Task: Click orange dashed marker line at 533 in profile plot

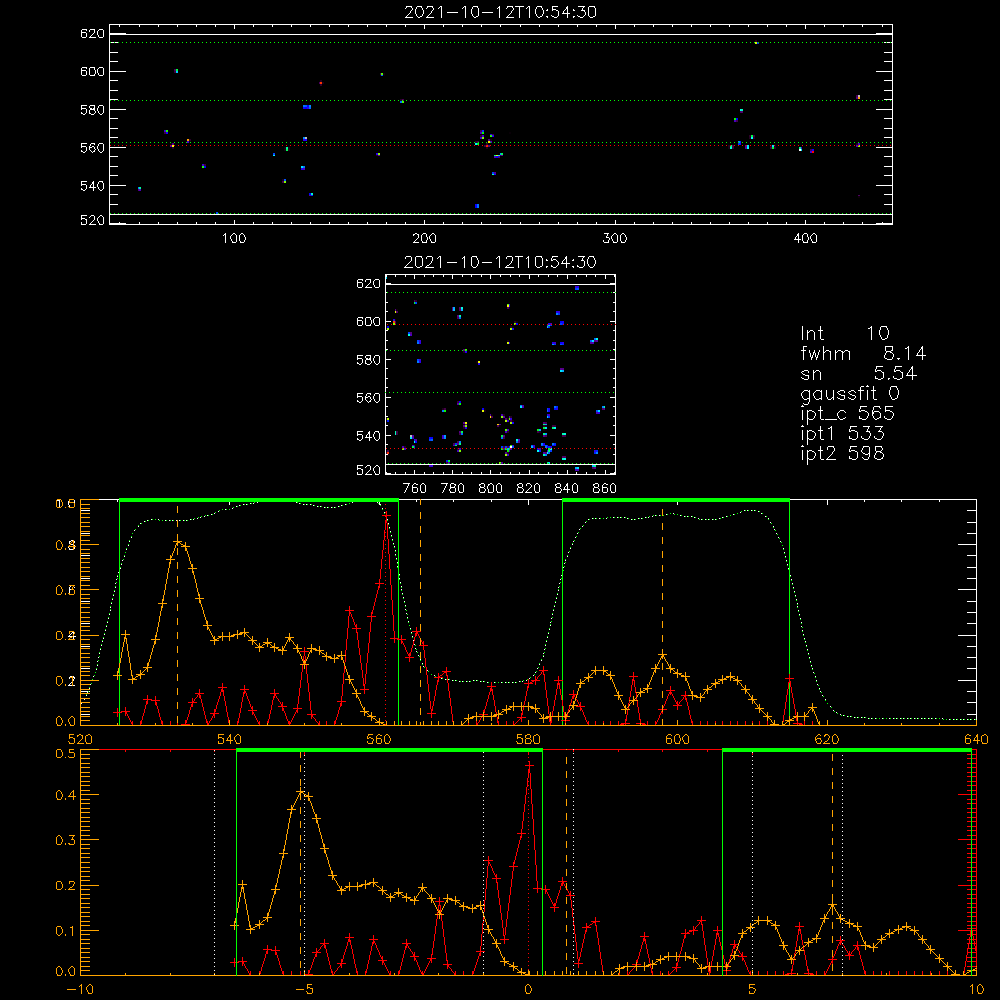Action: click(177, 612)
